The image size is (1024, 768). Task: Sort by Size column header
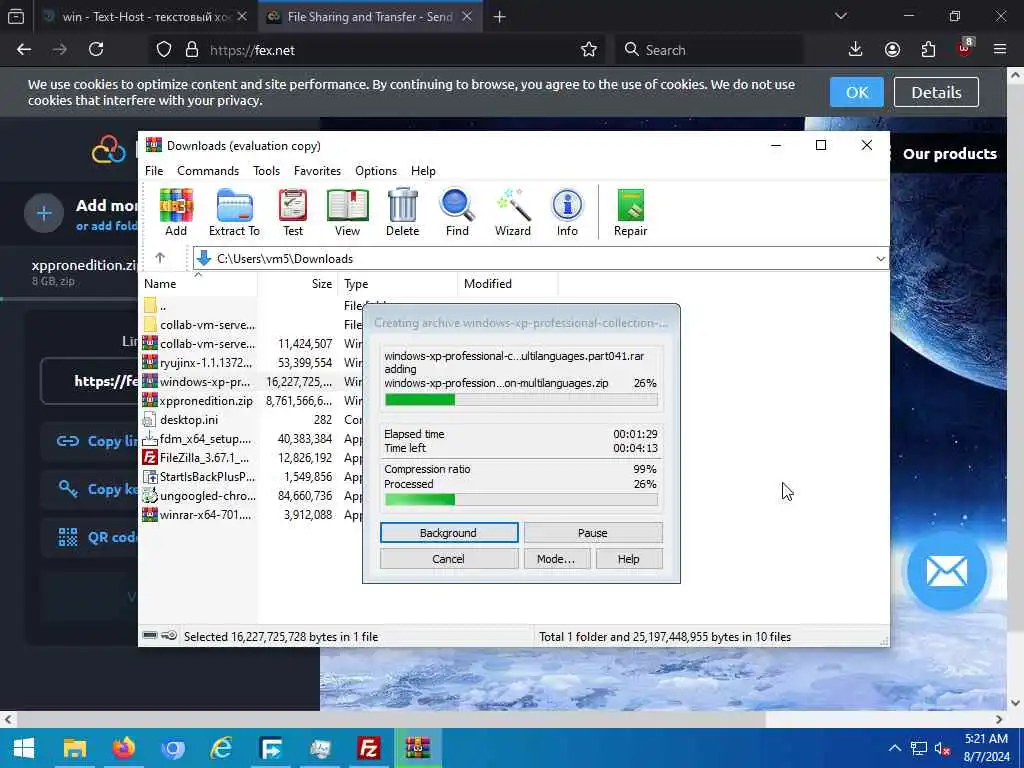[297, 283]
